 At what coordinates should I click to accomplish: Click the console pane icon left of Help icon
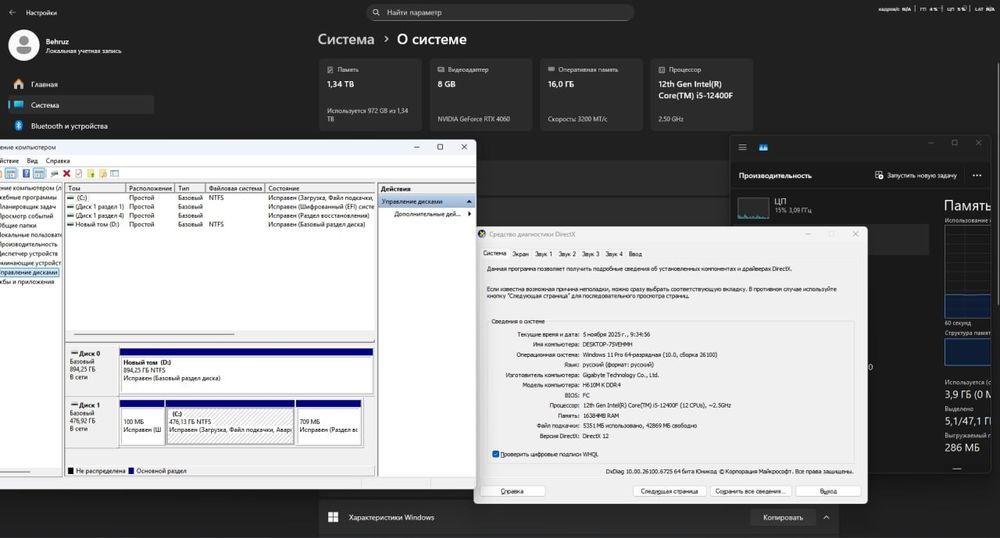[11, 173]
